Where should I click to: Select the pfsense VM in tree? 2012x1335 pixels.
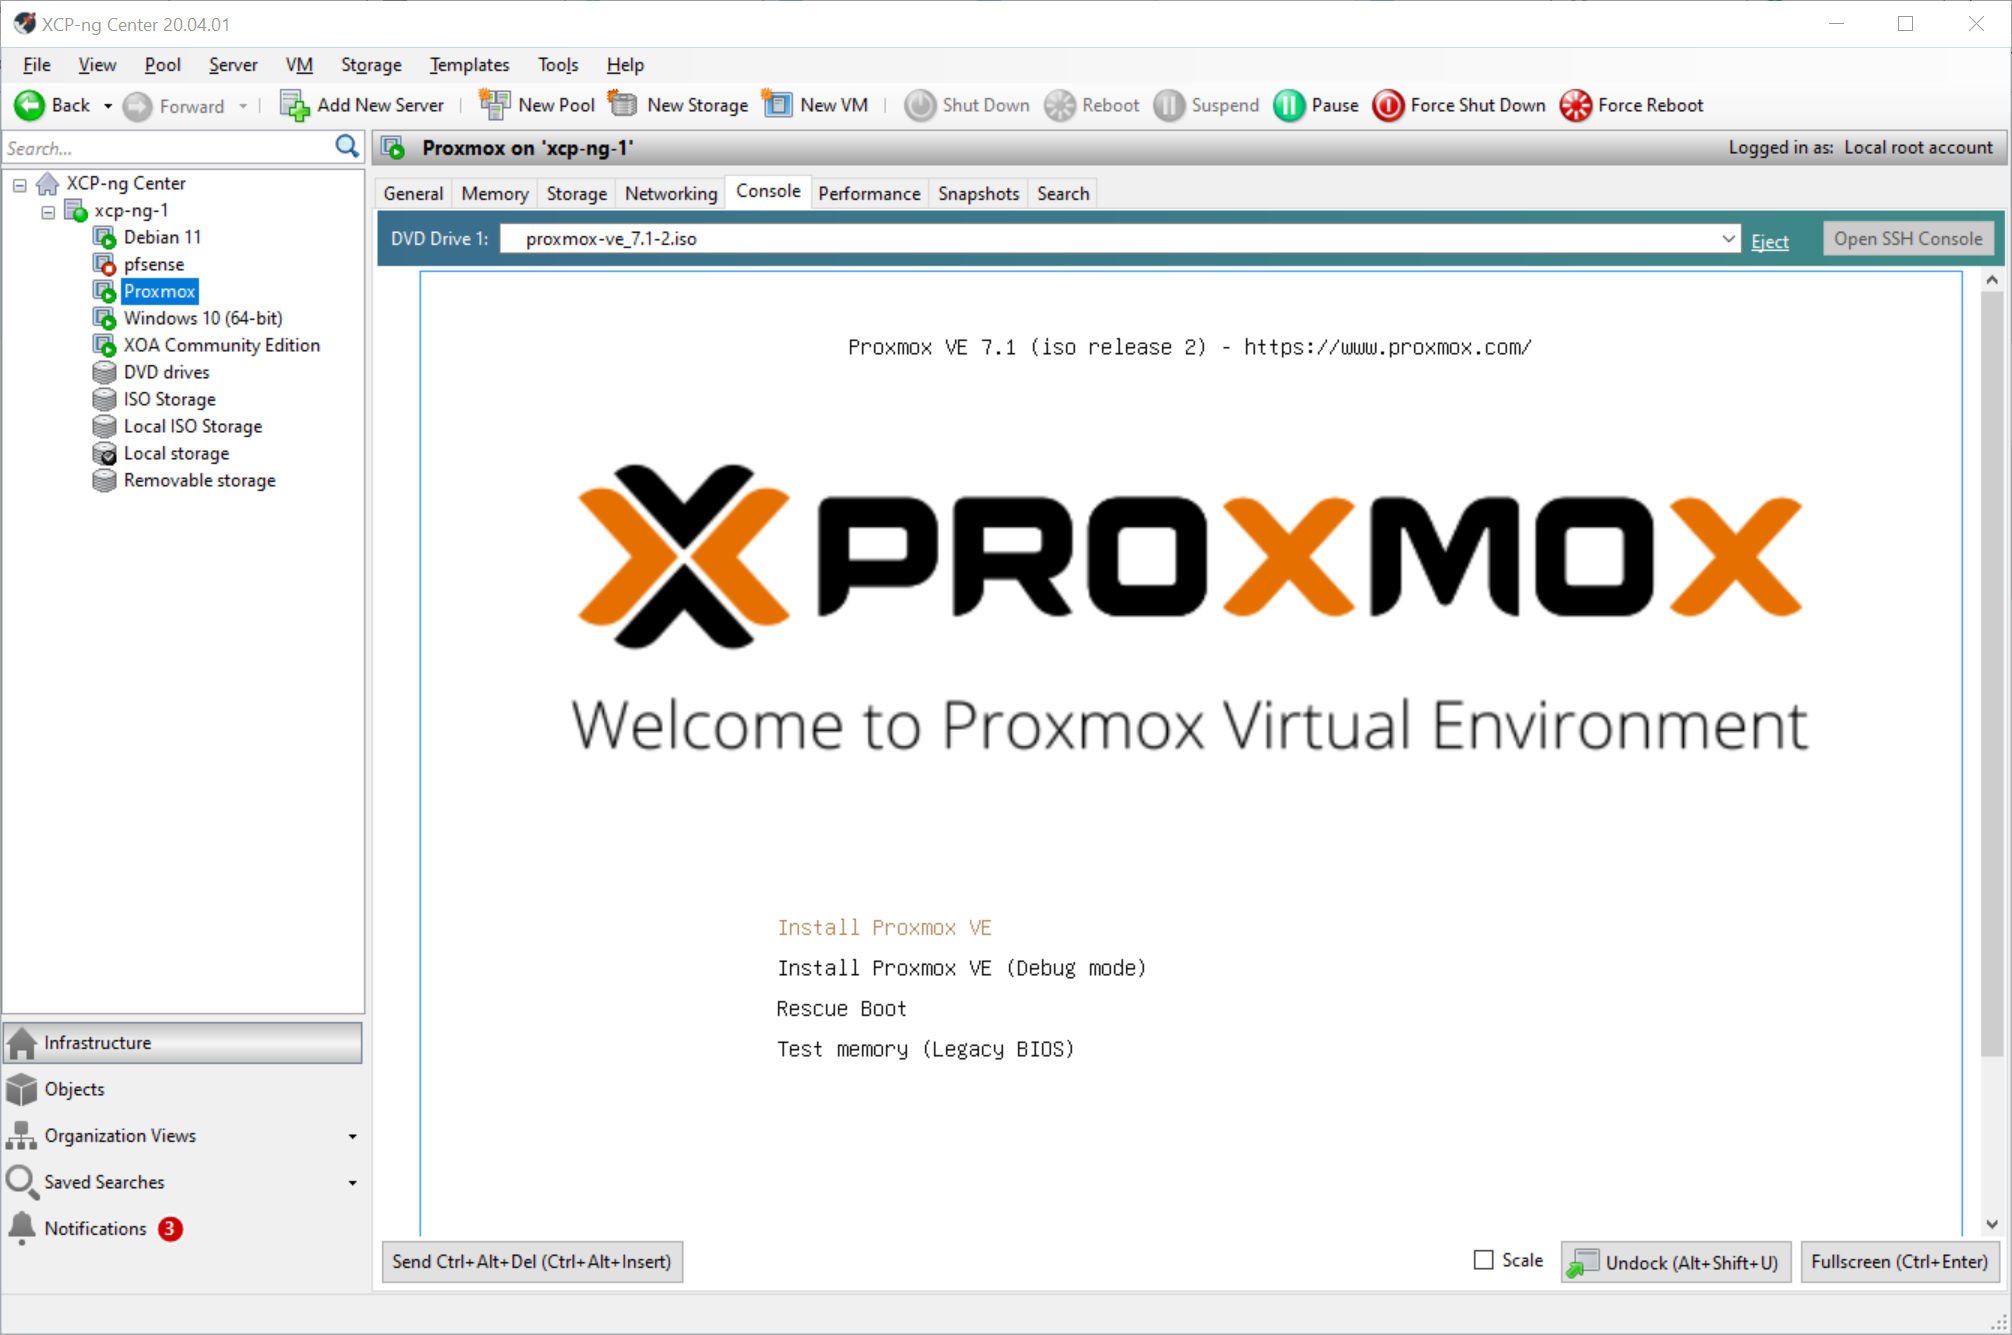tap(153, 264)
